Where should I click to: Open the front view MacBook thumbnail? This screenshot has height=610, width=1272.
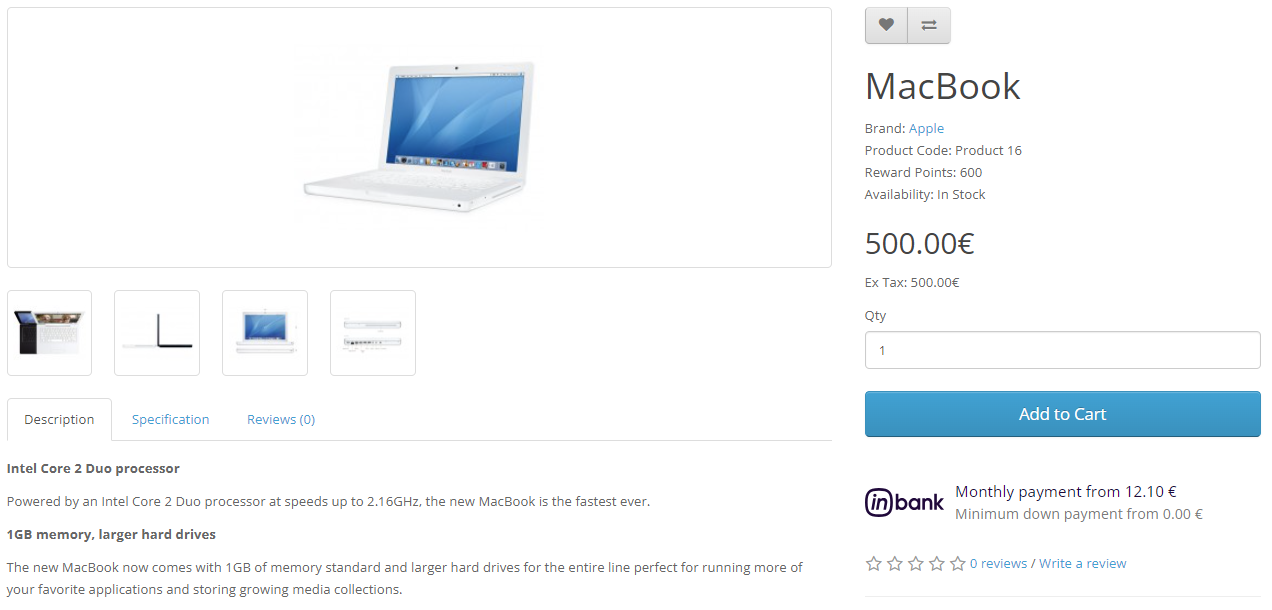tap(265, 333)
